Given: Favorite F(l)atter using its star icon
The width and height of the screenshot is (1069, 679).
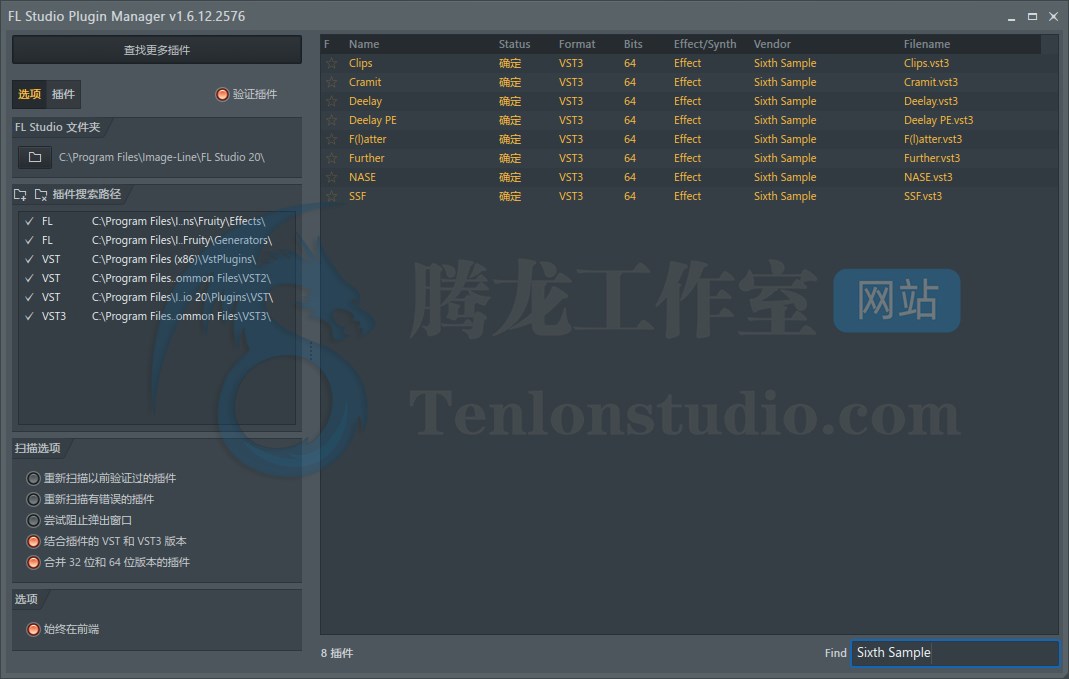Looking at the screenshot, I should point(331,140).
